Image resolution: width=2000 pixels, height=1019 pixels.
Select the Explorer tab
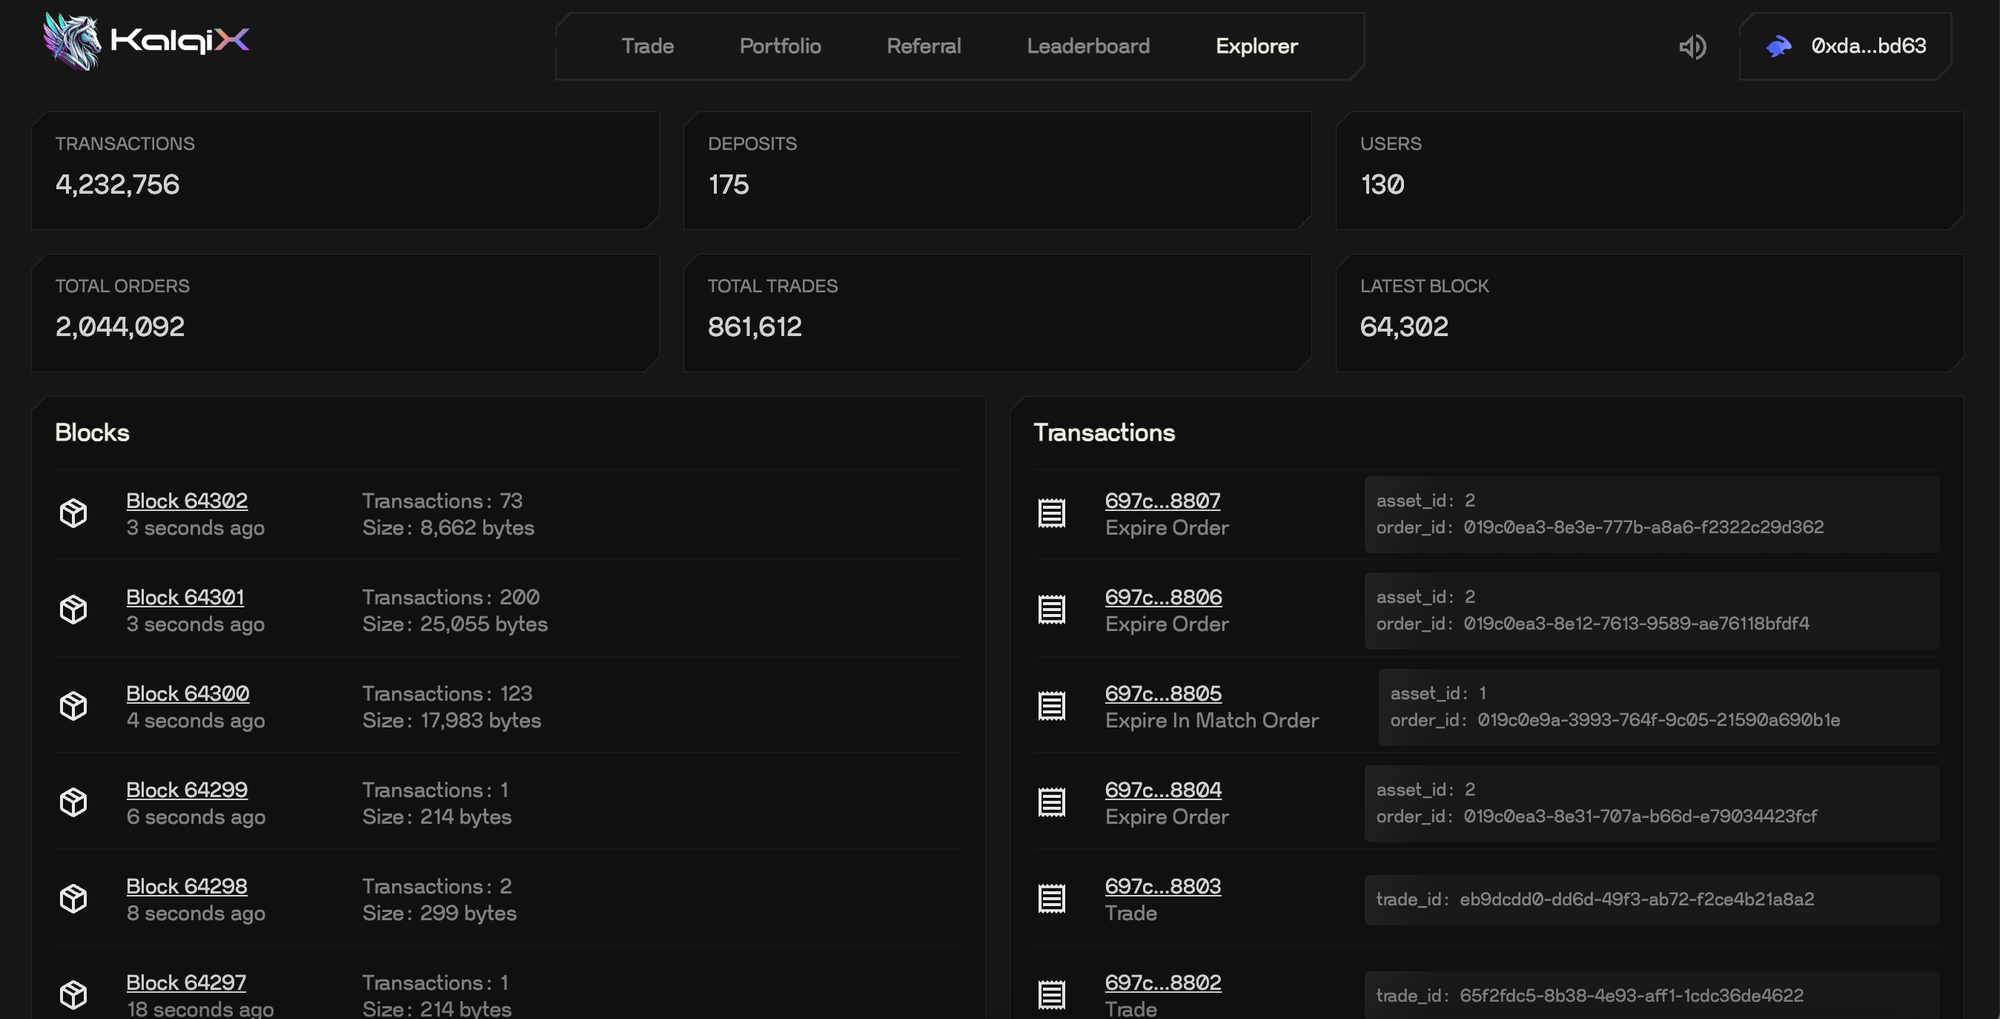[1256, 47]
